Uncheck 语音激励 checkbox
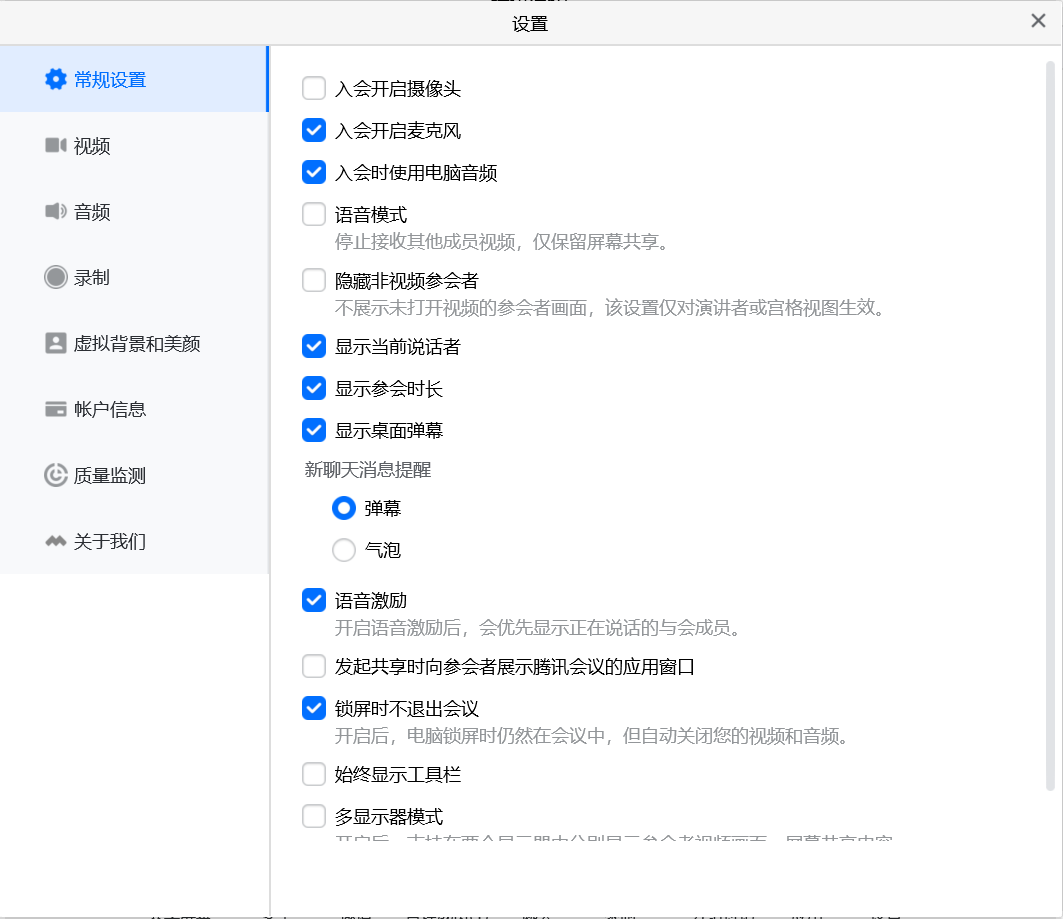The image size is (1063, 919). 314,600
